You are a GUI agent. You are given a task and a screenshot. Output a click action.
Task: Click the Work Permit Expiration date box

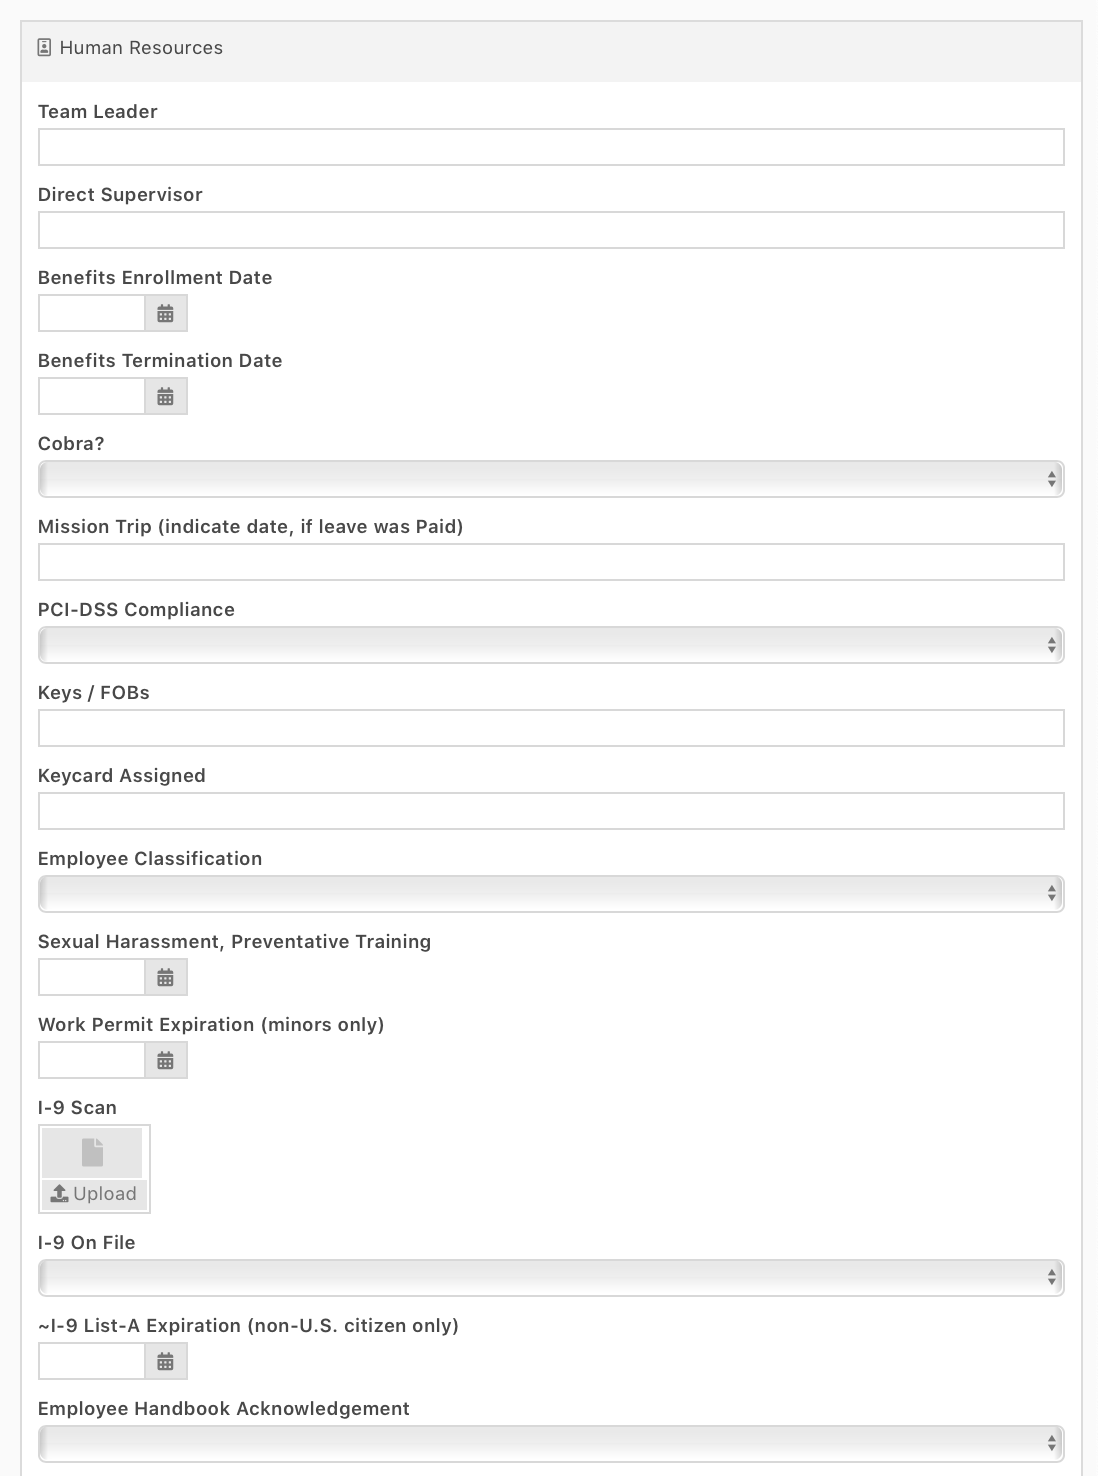click(x=92, y=1060)
